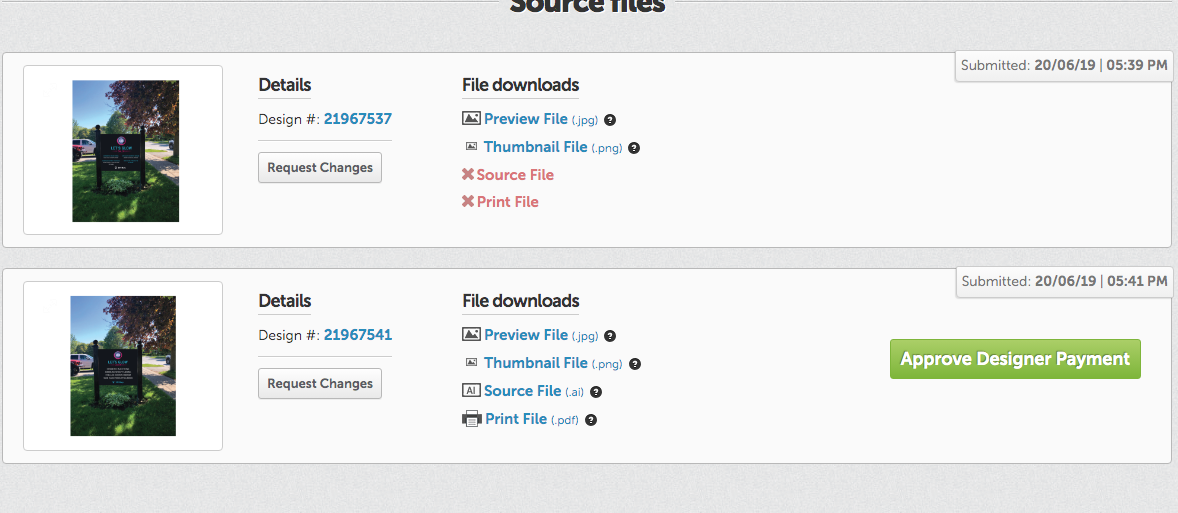Click help icon beside second Thumbnail File
The height and width of the screenshot is (513, 1178).
[634, 364]
